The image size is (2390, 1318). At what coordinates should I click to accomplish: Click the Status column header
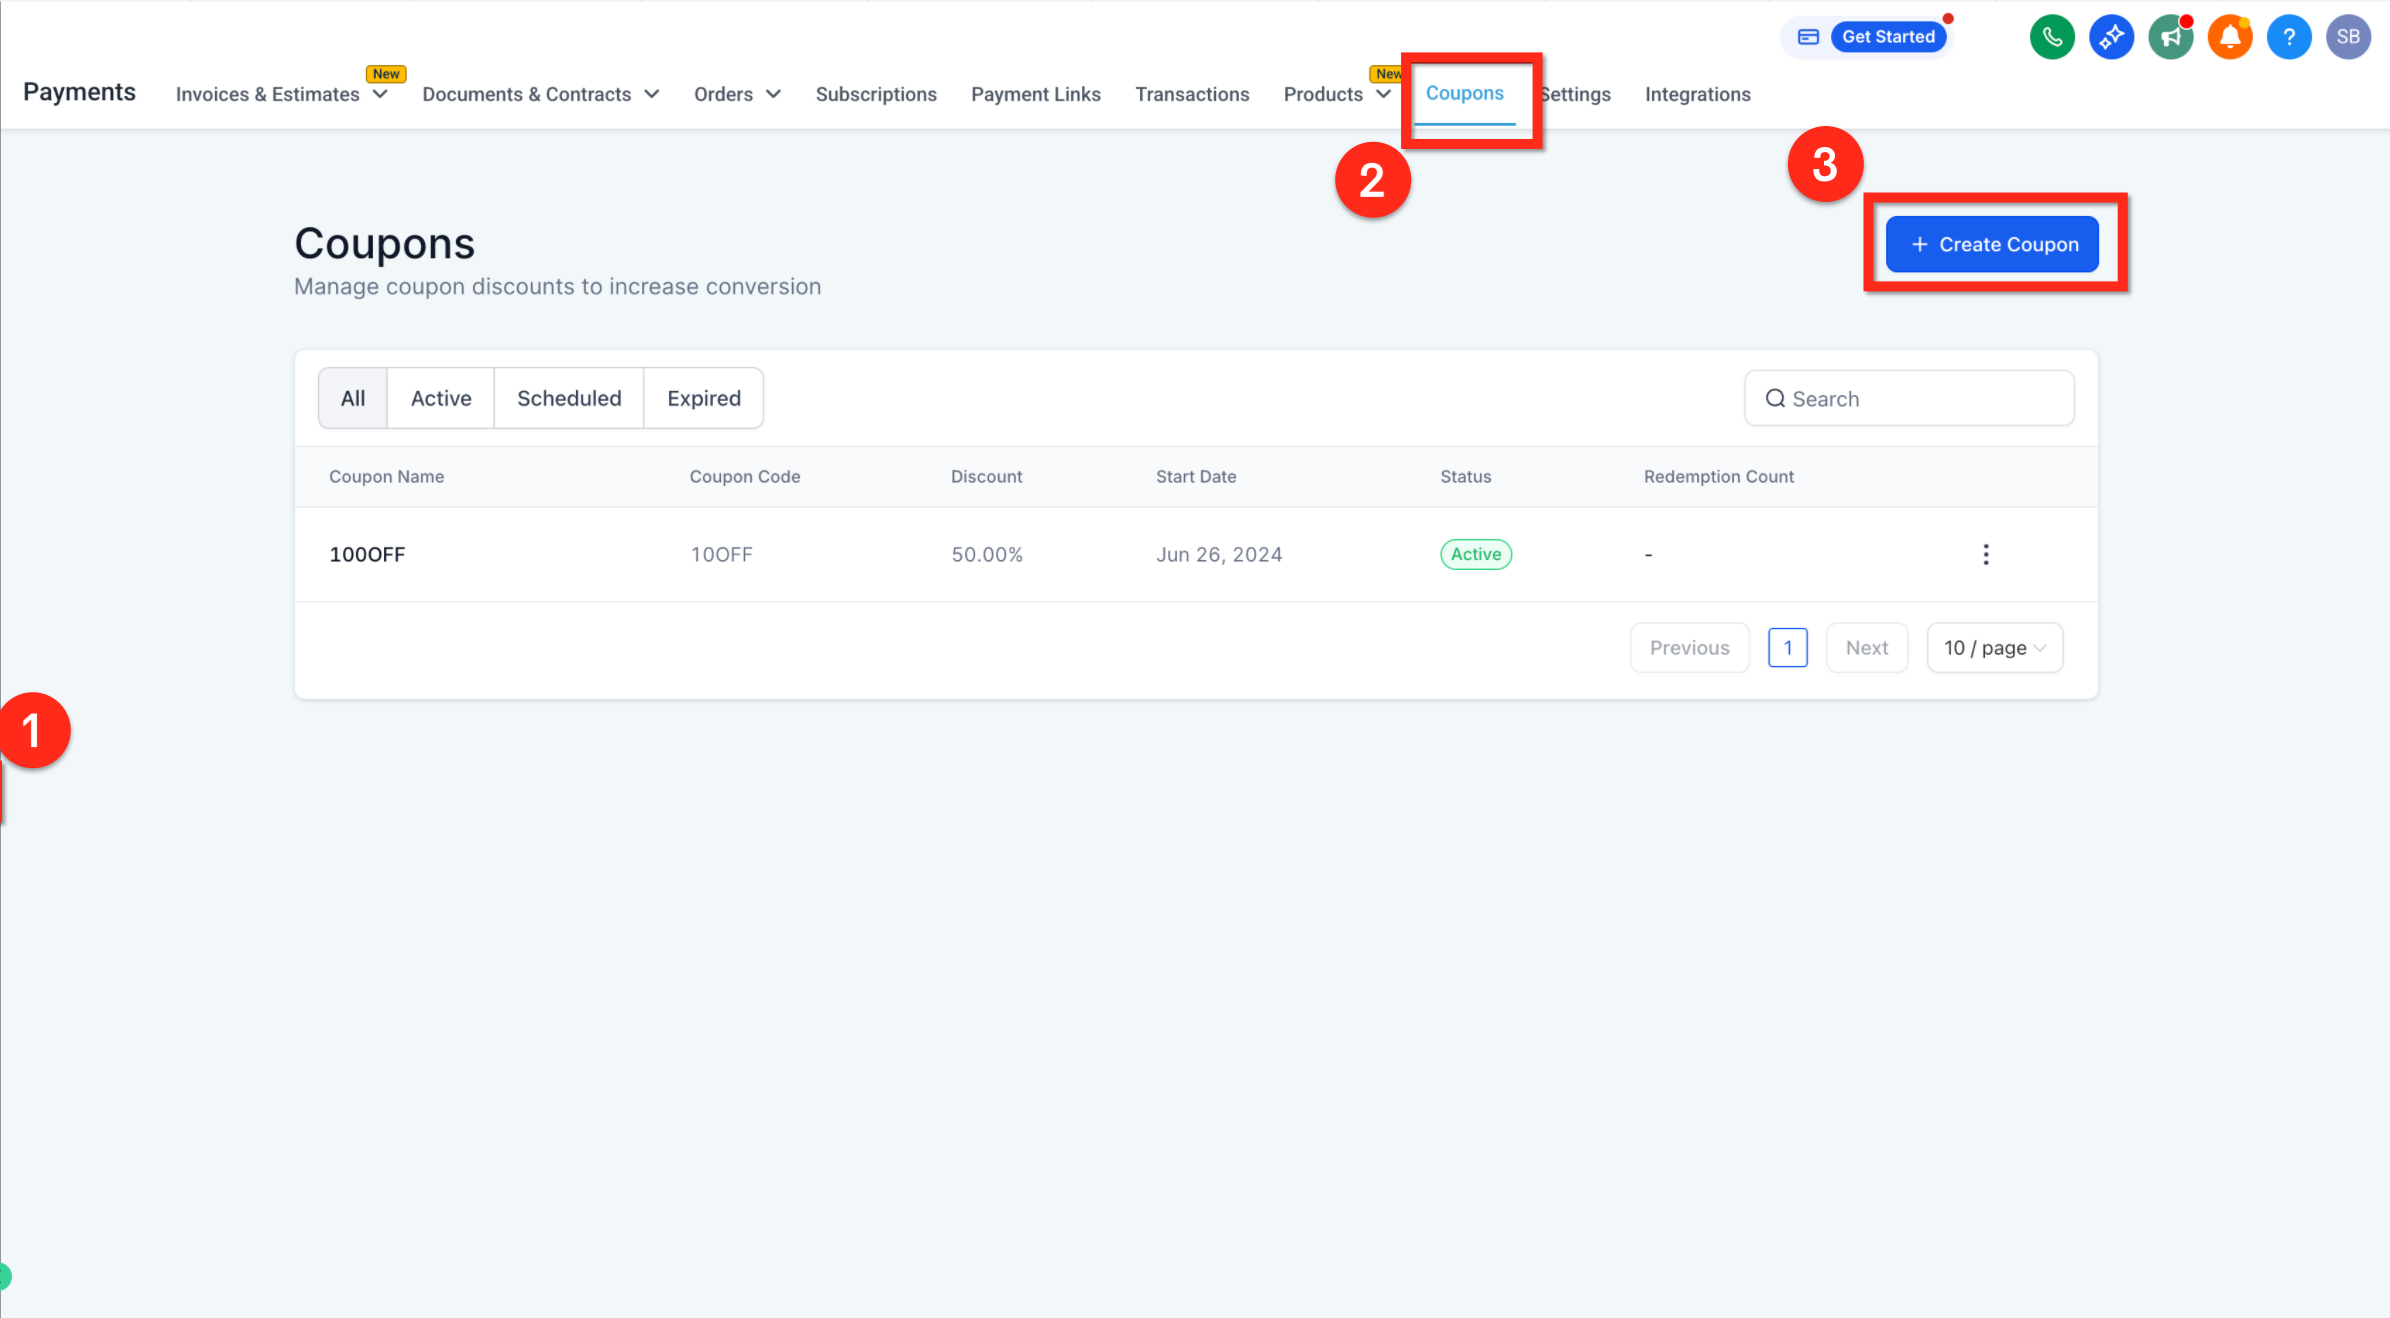(1466, 477)
